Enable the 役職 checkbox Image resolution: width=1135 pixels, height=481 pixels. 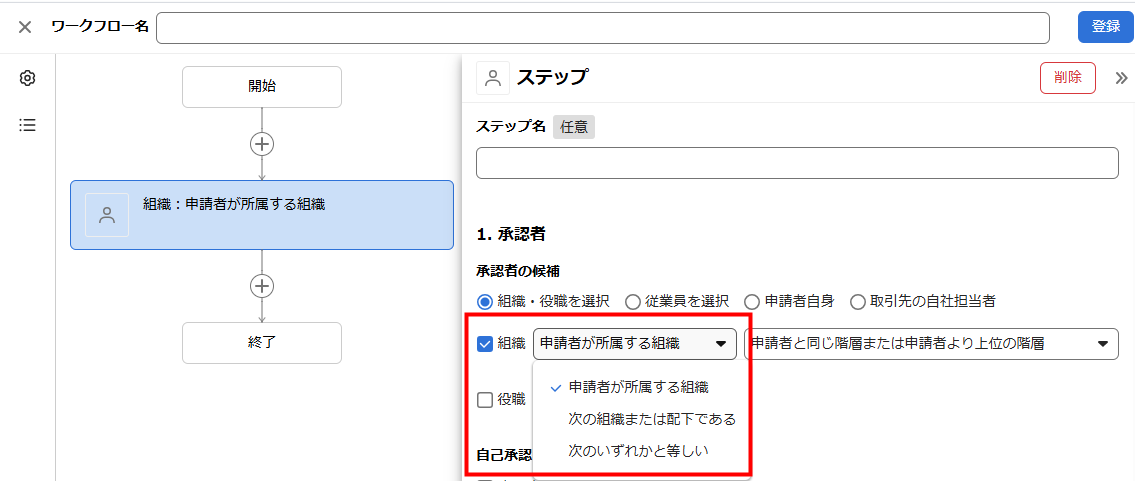[485, 400]
